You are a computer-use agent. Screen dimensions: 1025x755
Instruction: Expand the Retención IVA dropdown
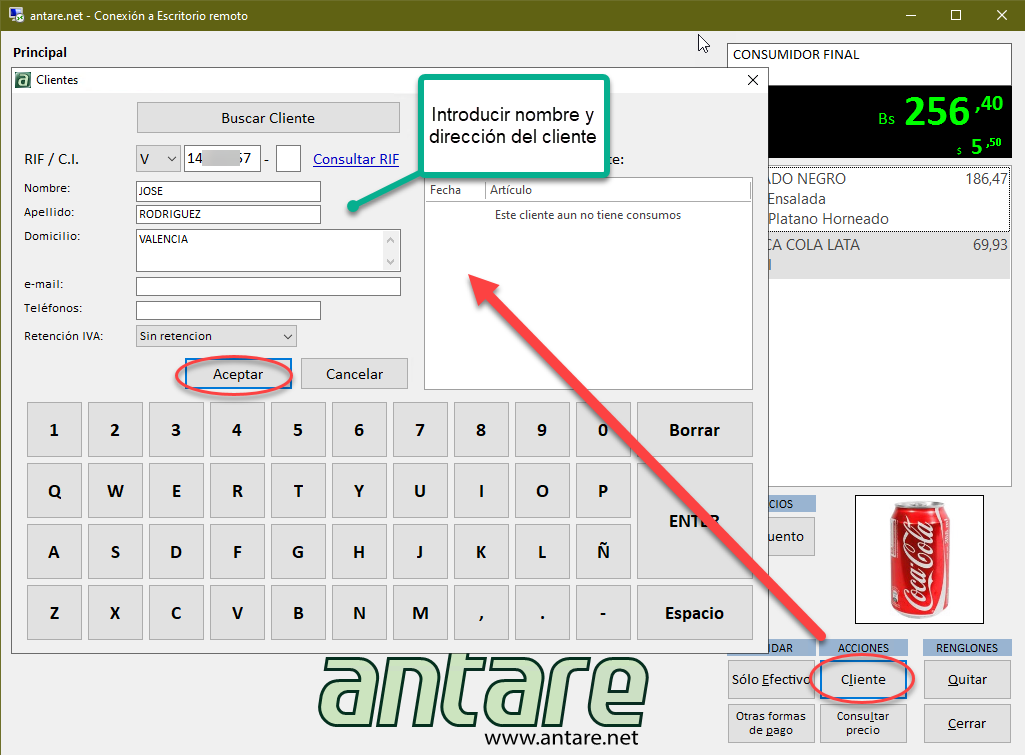(x=216, y=336)
